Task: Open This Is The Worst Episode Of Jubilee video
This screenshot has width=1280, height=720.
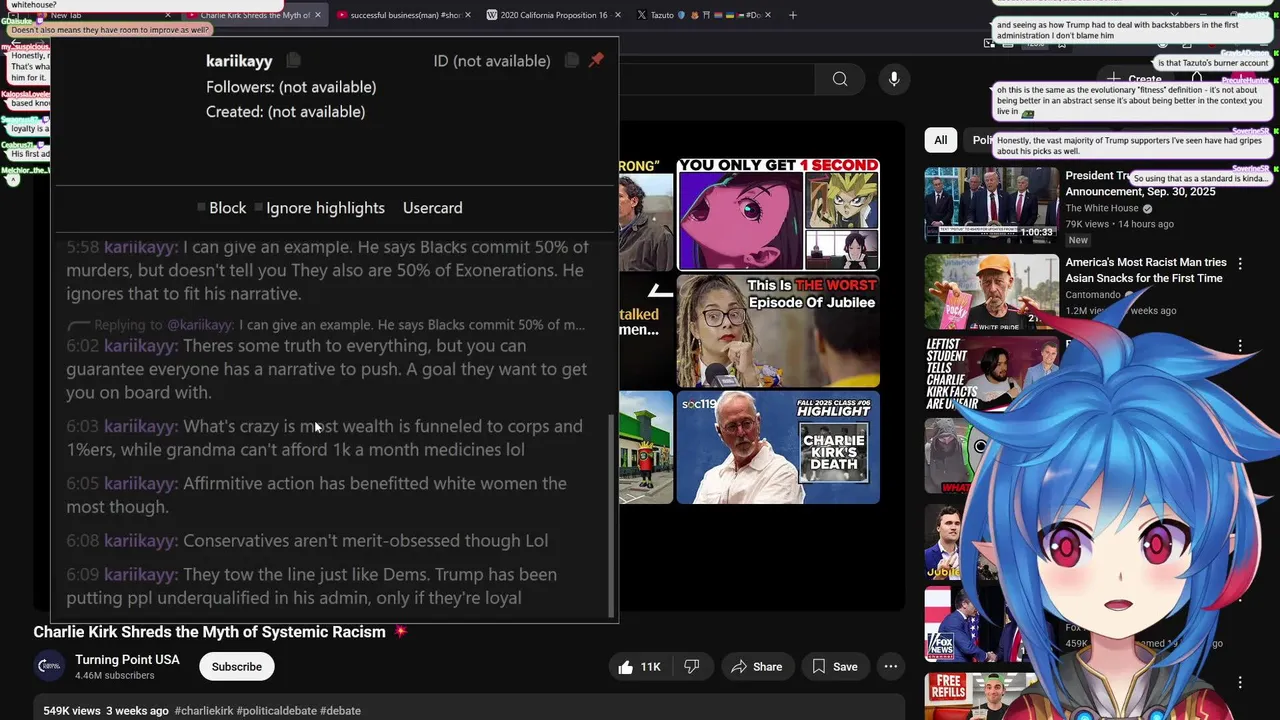Action: click(778, 331)
